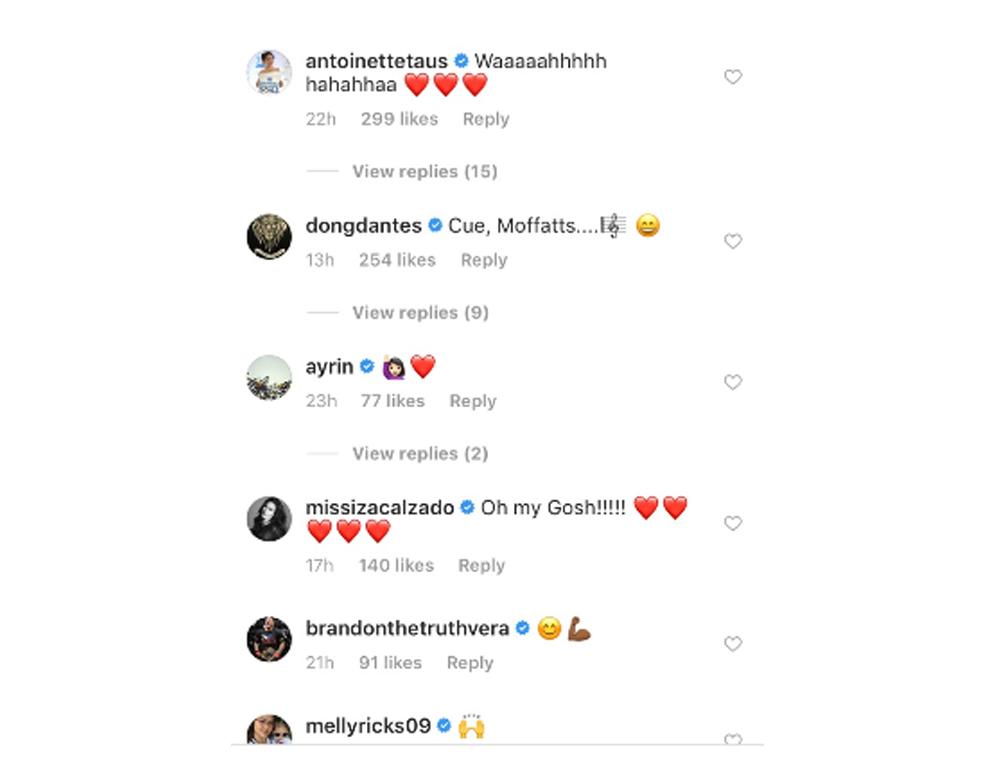The image size is (1000, 784).
Task: View the 254 likes on dongdantes's comment
Action: [397, 260]
